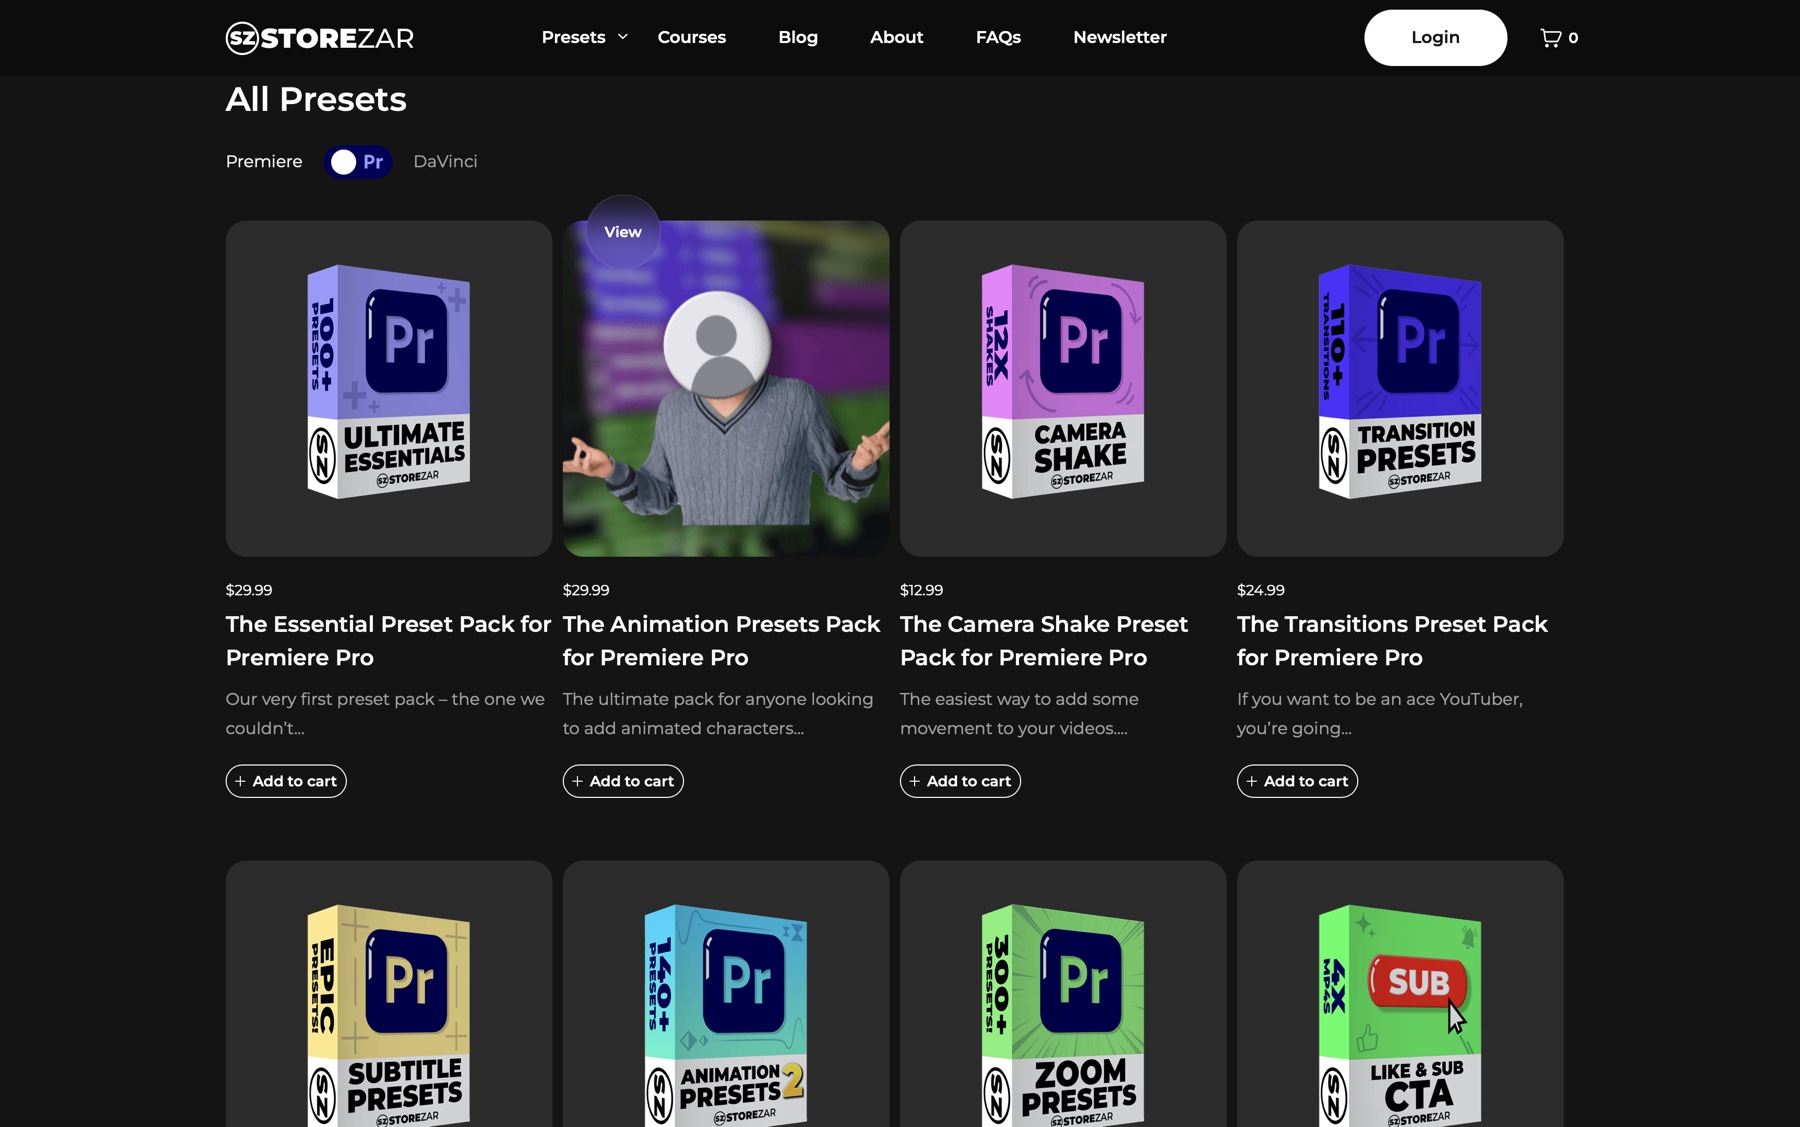This screenshot has height=1127, width=1800.
Task: Open The Transitions Preset Pack title link
Action: tap(1392, 640)
